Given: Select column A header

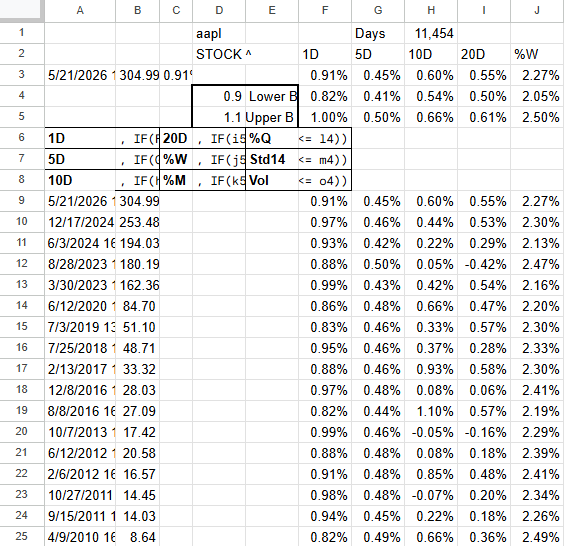Looking at the screenshot, I should click(x=80, y=10).
